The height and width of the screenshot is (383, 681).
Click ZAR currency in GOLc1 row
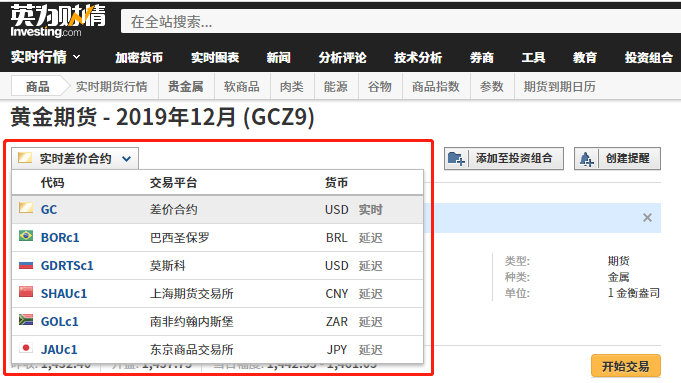click(337, 322)
